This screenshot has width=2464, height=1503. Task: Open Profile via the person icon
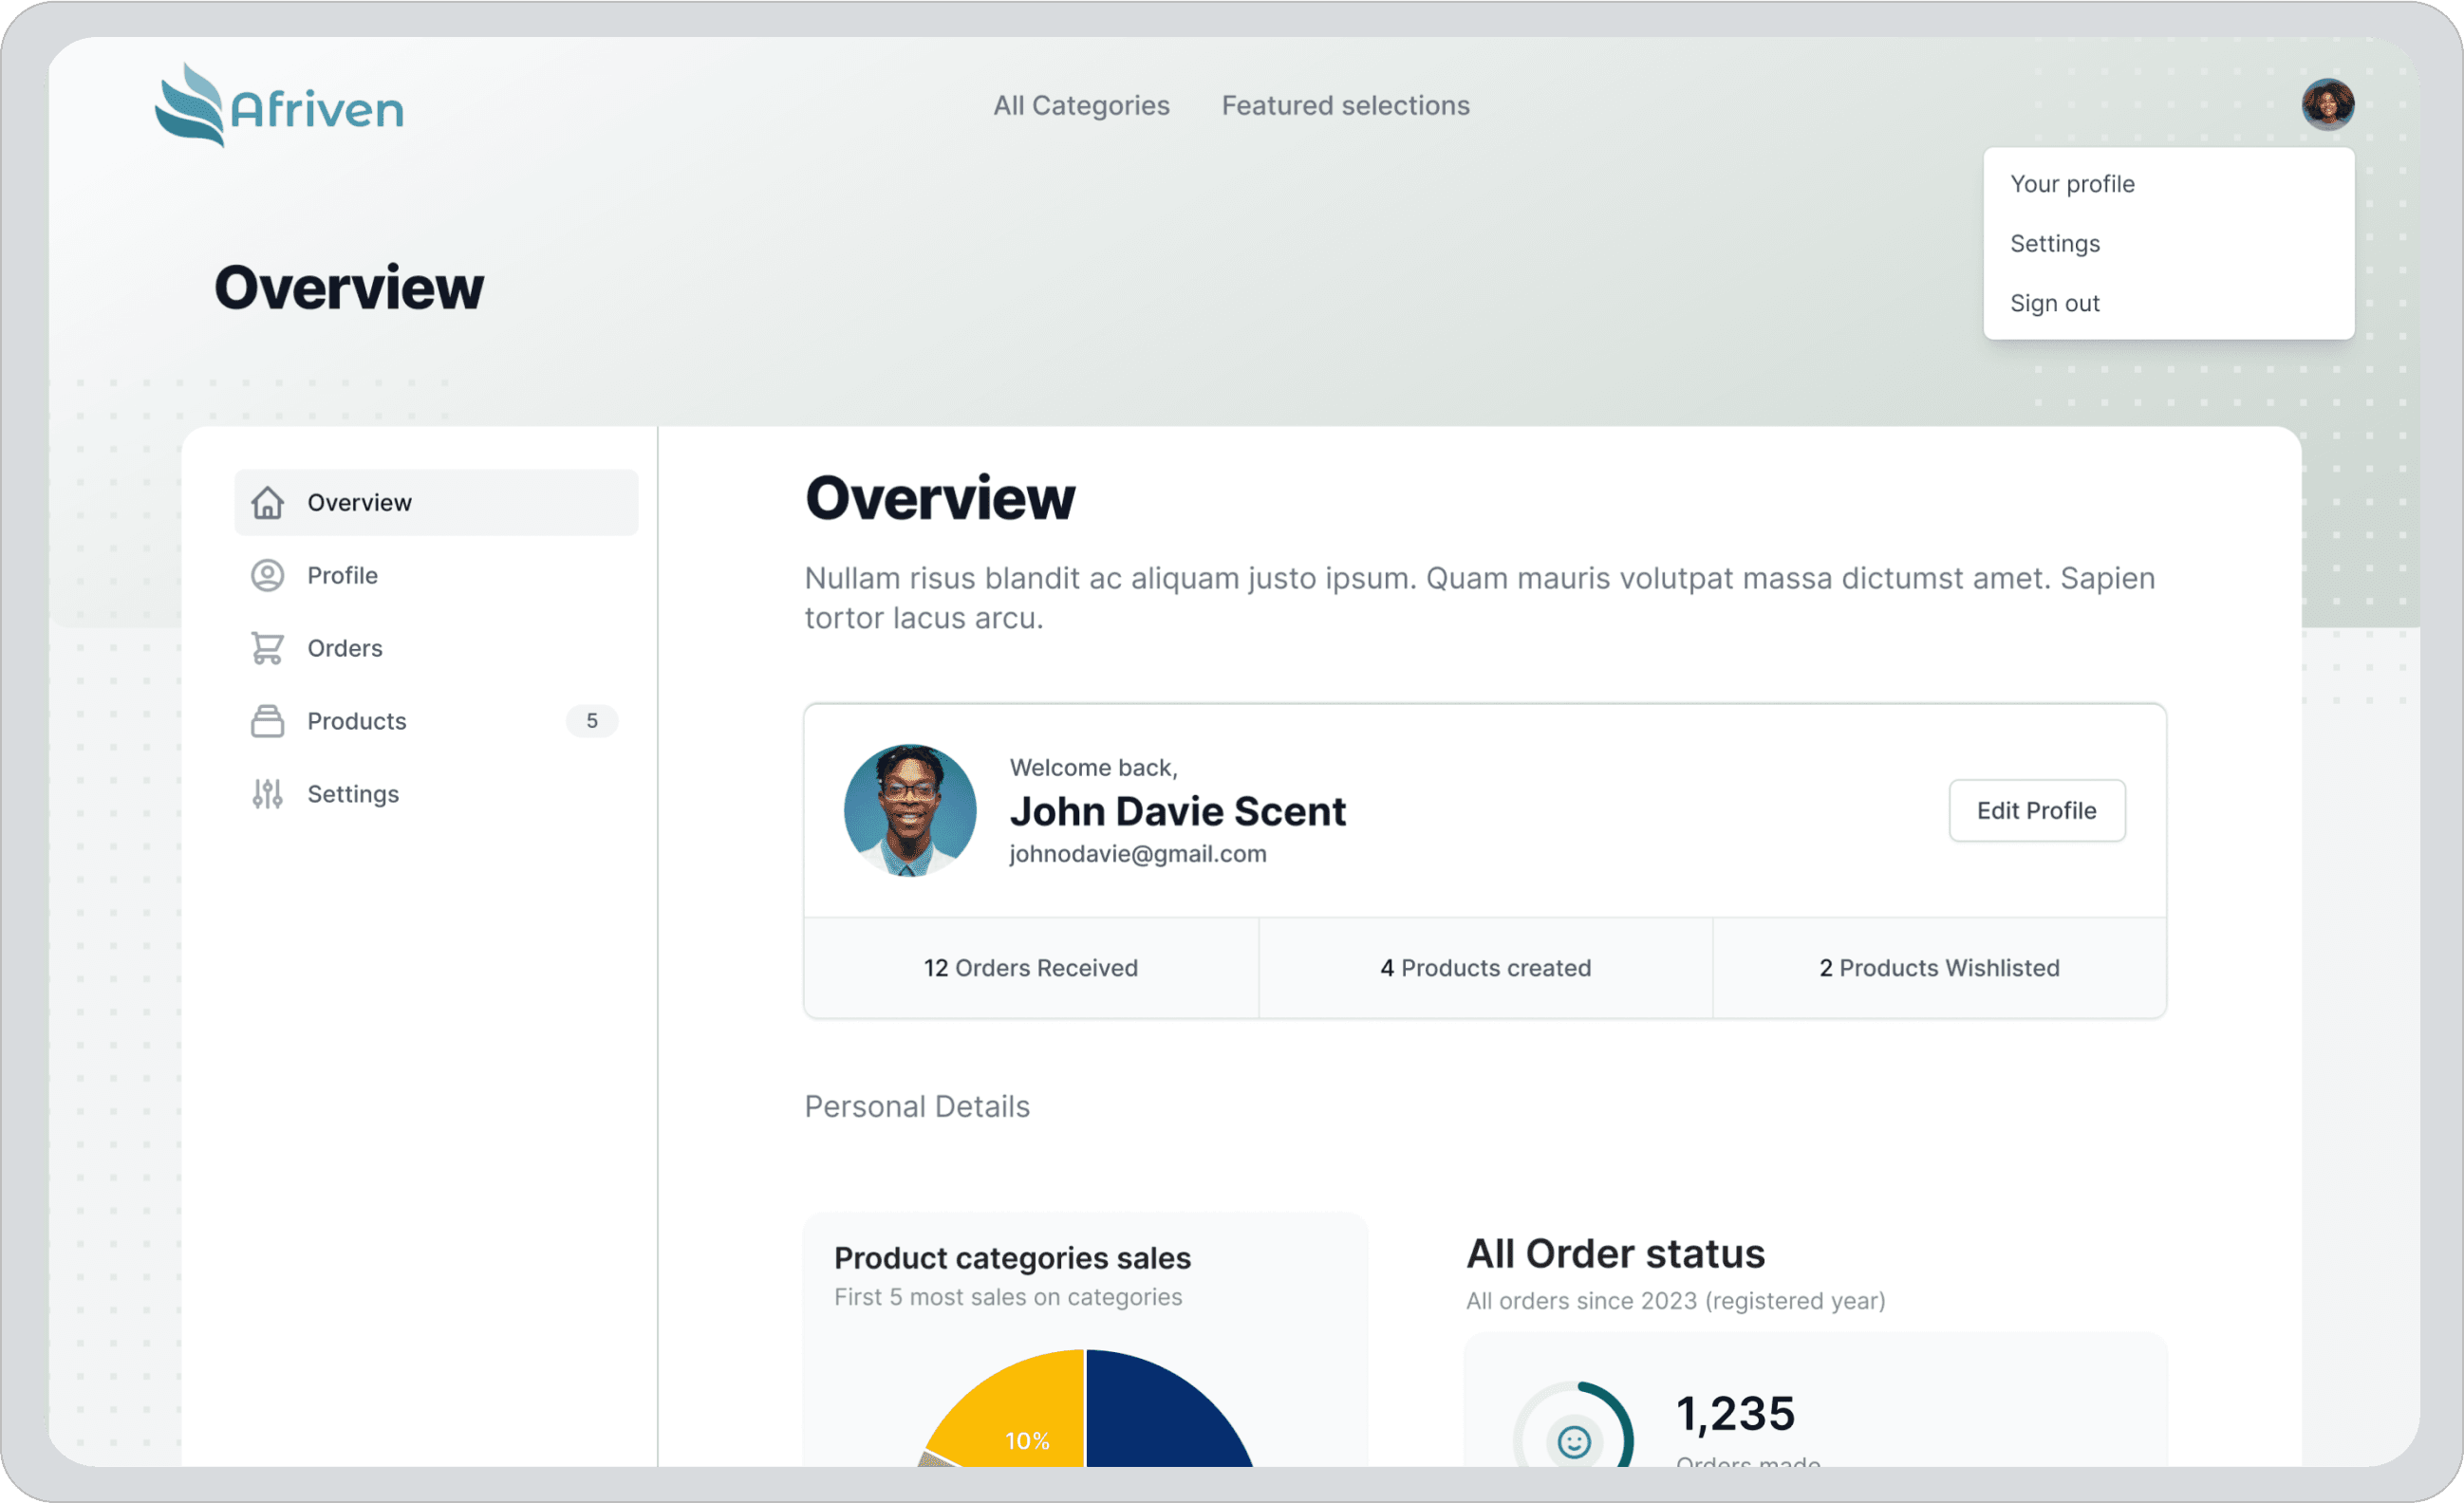pos(267,575)
